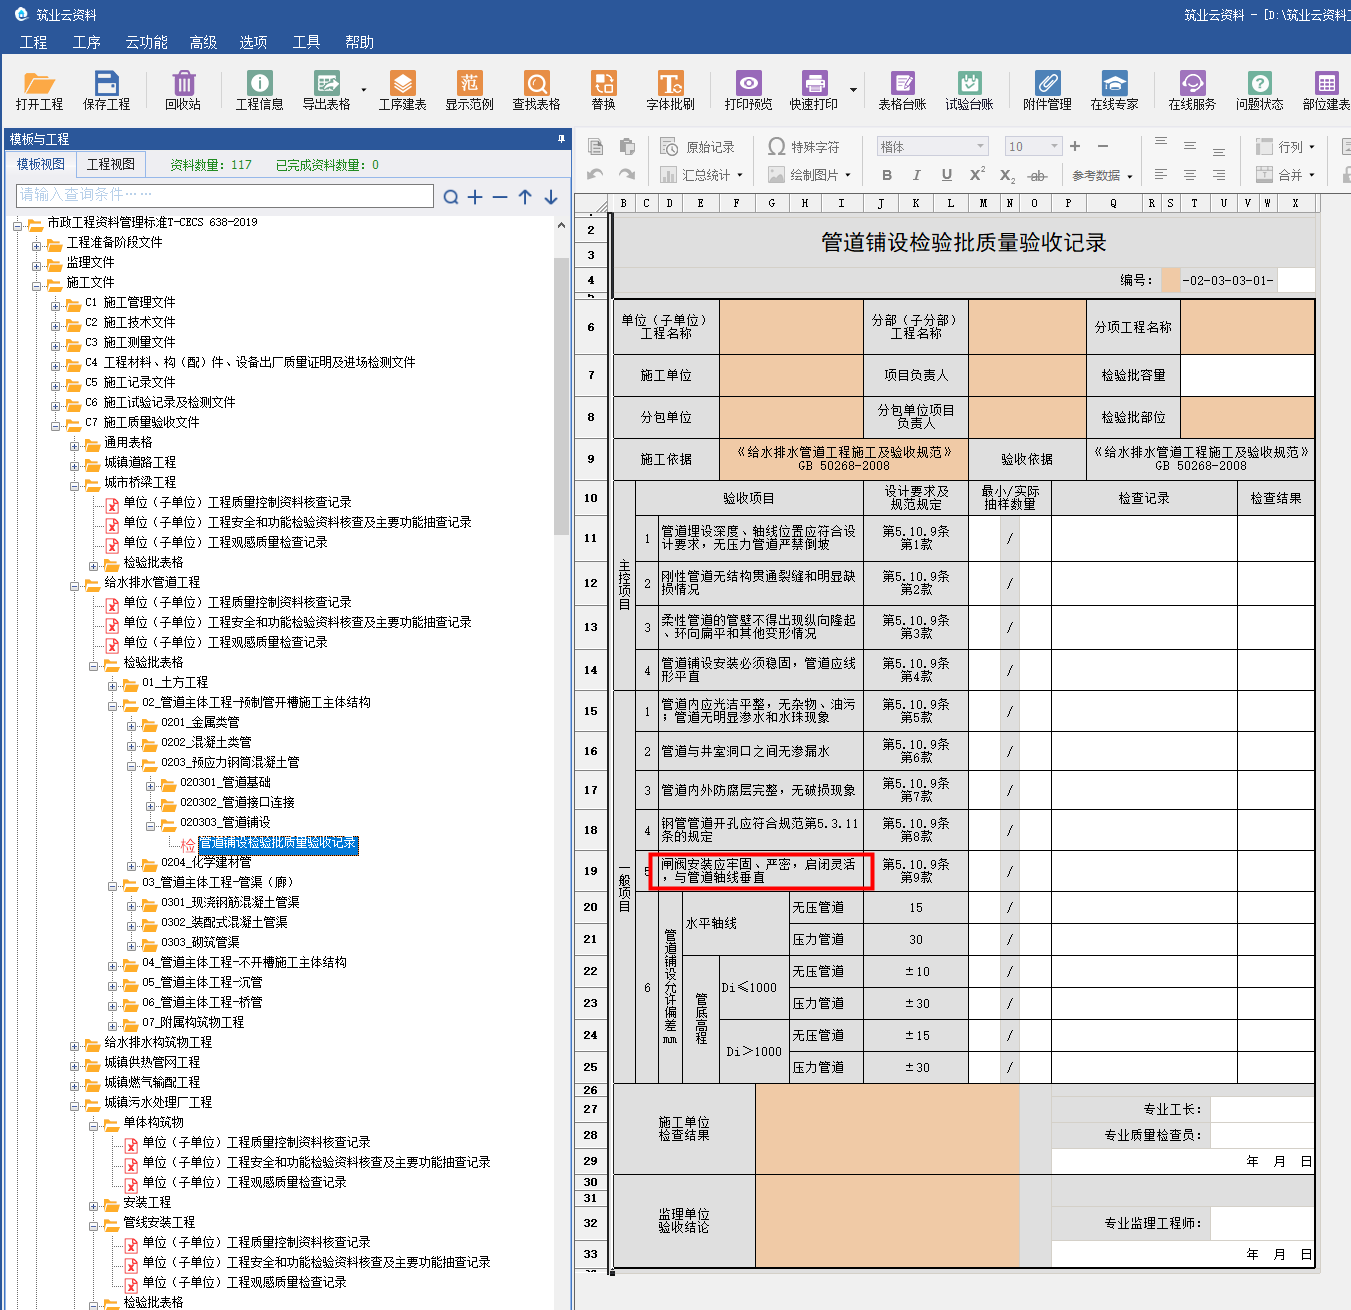Insert 特殊字符 special character
The width and height of the screenshot is (1351, 1310).
coord(804,147)
